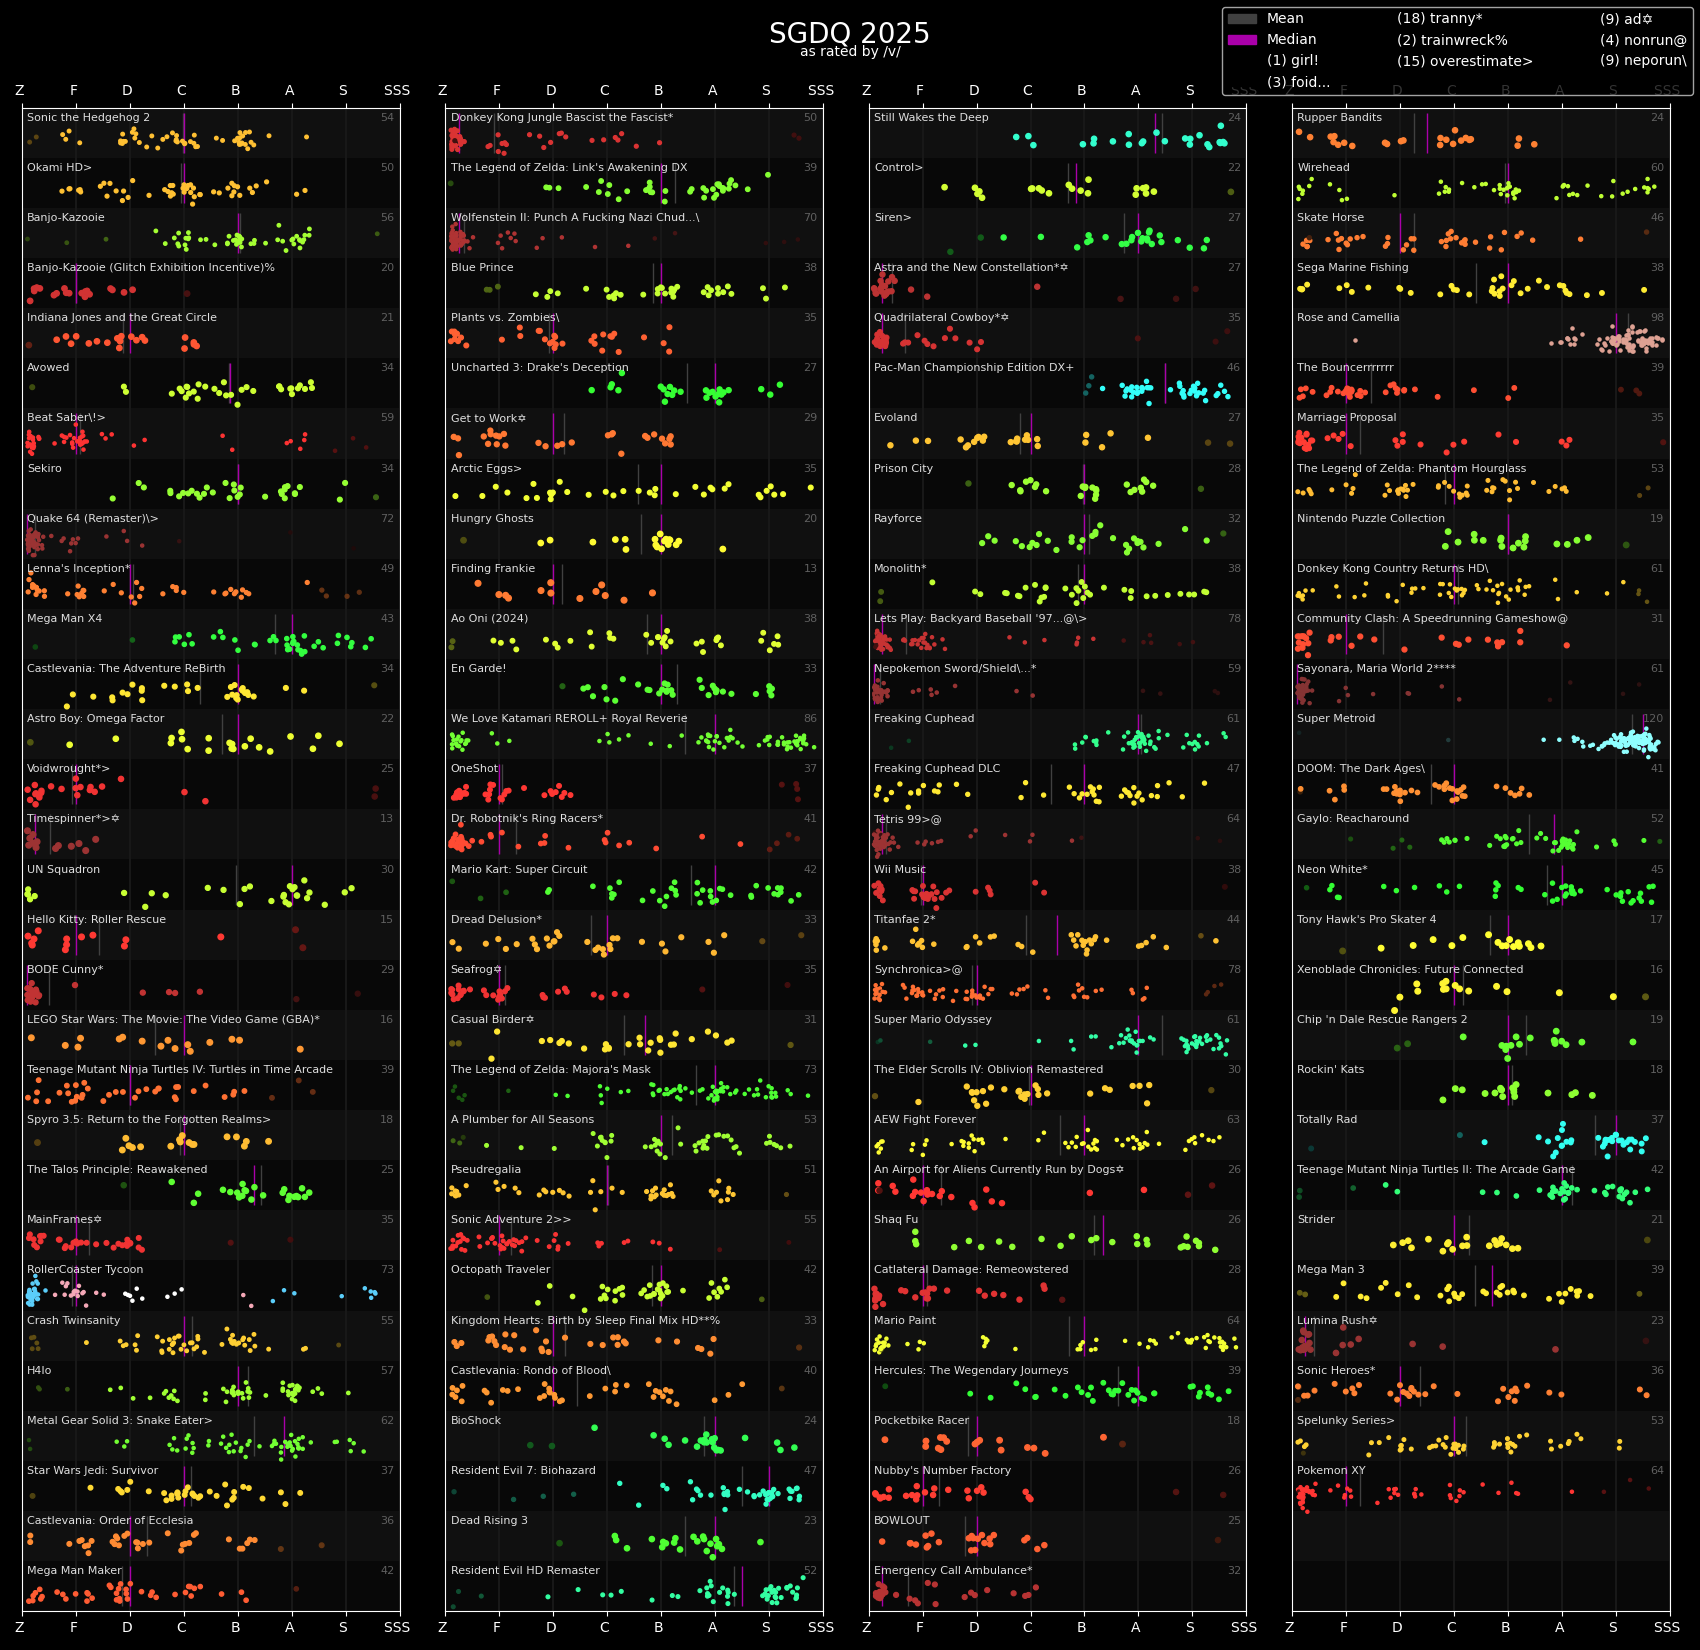Click 'Castlevania: The Adventure ReBirth' label
Image resolution: width=1700 pixels, height=1650 pixels.
coord(126,669)
